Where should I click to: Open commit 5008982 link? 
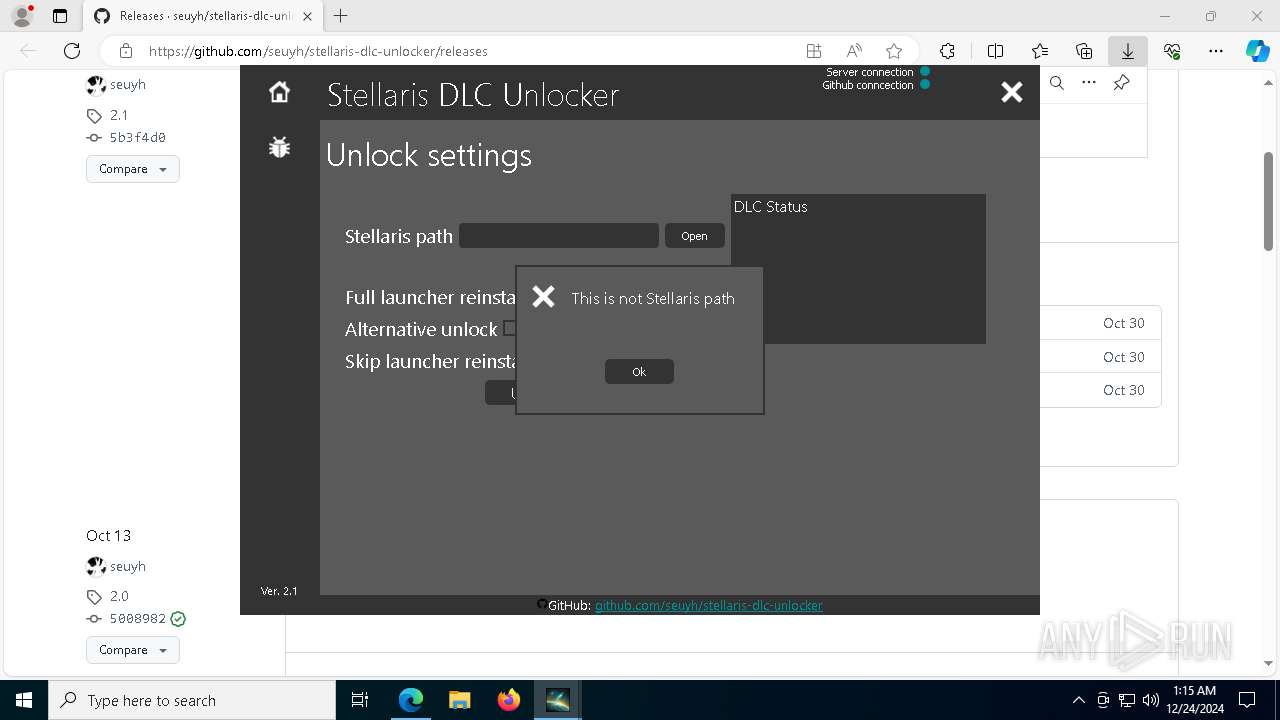tap(137, 619)
